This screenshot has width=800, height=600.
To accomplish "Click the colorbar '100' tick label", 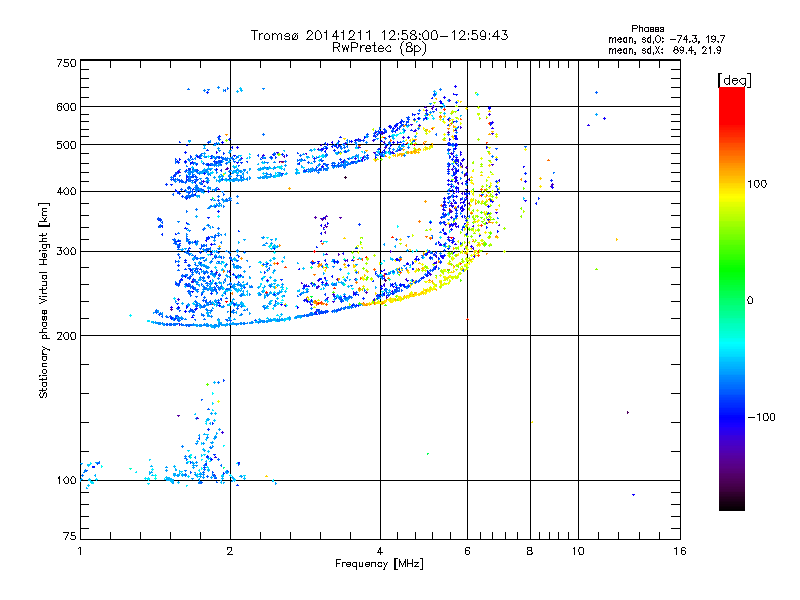I will [757, 184].
